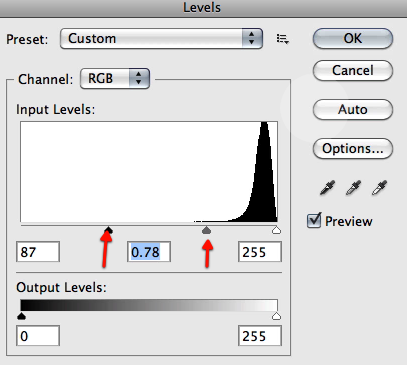Click OK to apply levels
This screenshot has width=407, height=365.
click(353, 38)
